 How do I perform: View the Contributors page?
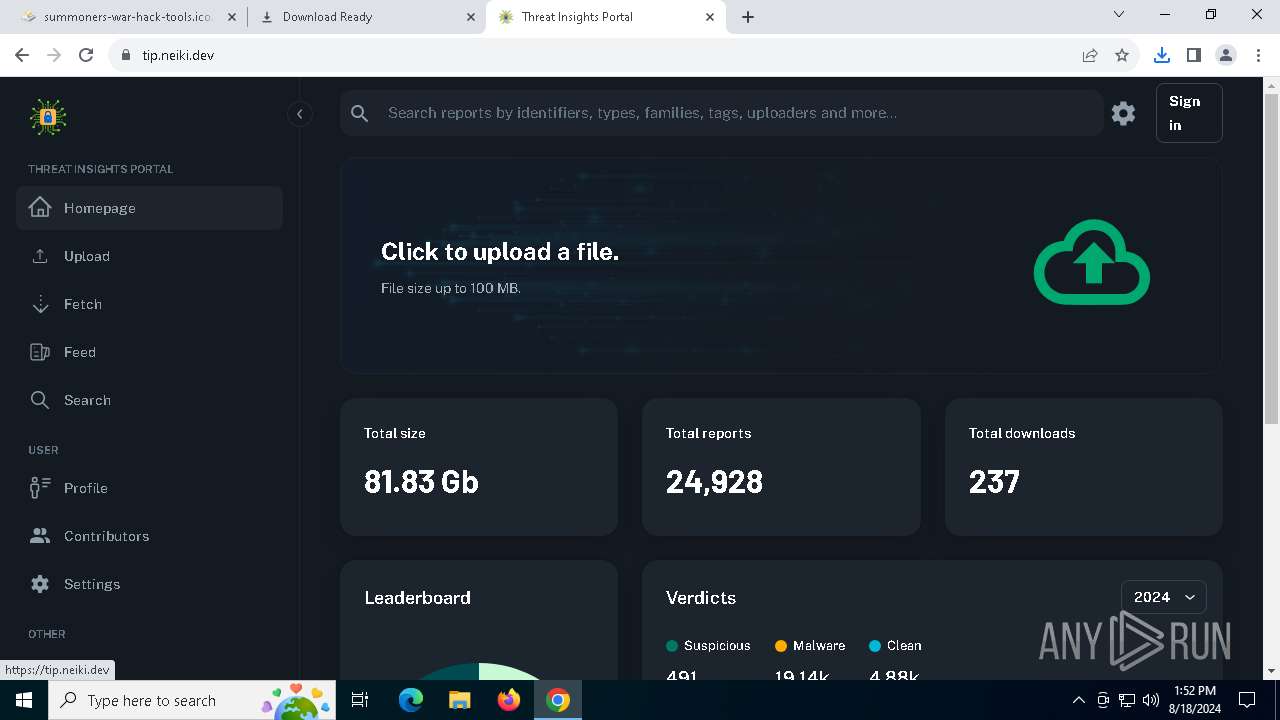(x=149, y=536)
